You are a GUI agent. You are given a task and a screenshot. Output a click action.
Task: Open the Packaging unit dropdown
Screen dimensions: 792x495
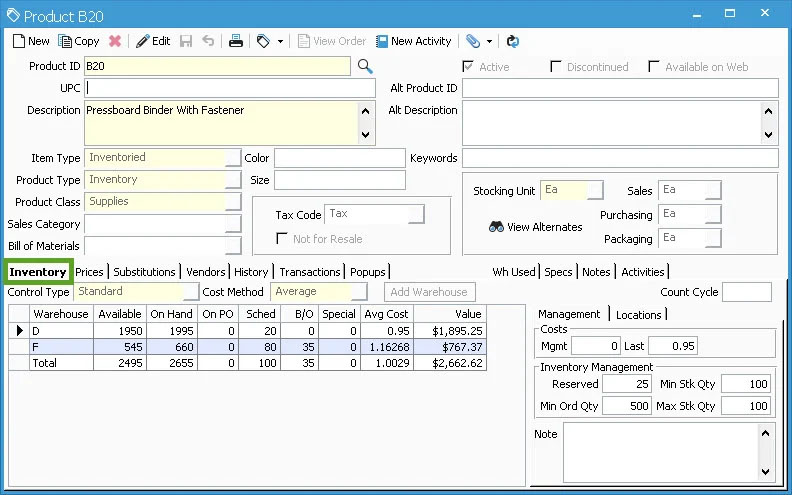[x=713, y=238]
